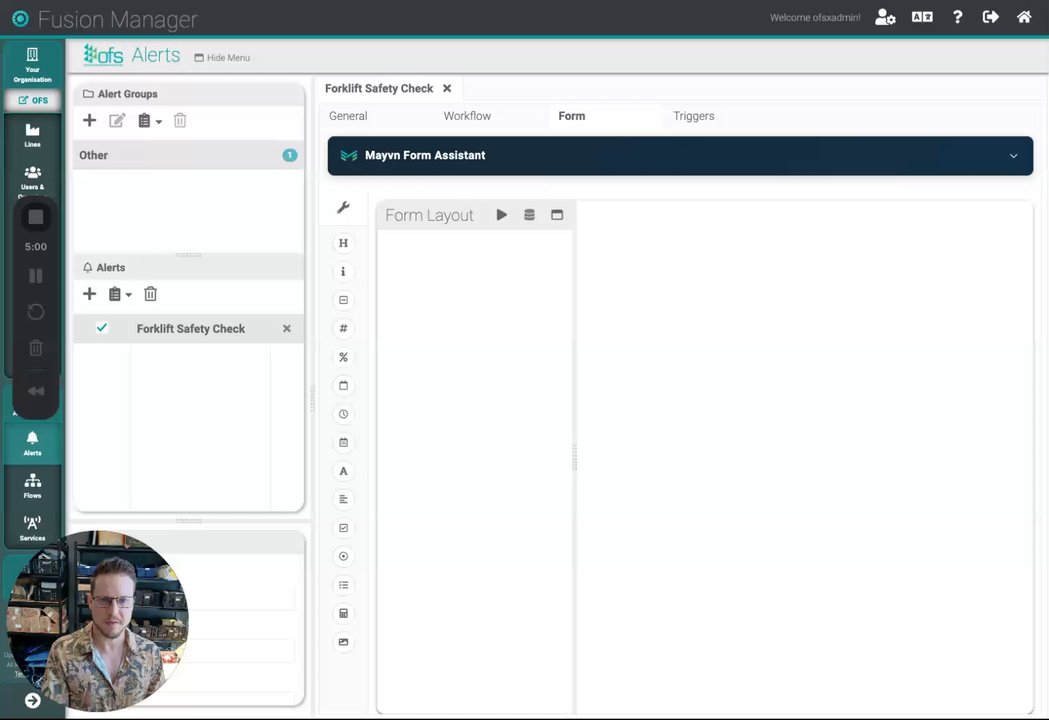The image size is (1049, 720).
Task: Expand sidebar with bottom arrow button
Action: click(x=32, y=700)
